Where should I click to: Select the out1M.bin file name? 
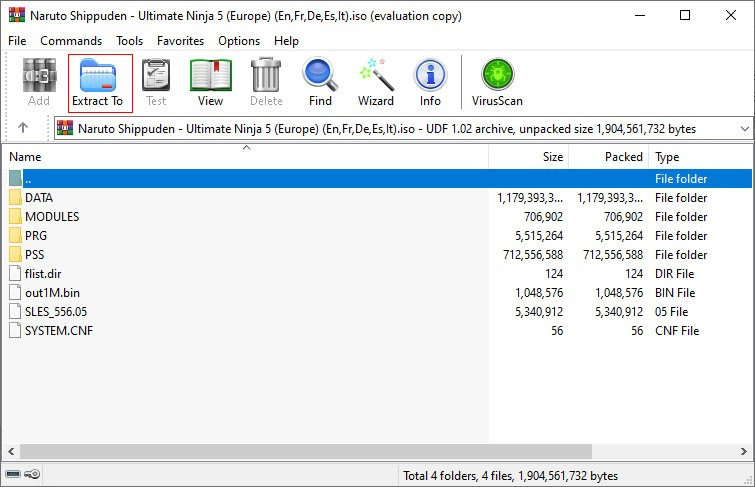click(x=52, y=292)
